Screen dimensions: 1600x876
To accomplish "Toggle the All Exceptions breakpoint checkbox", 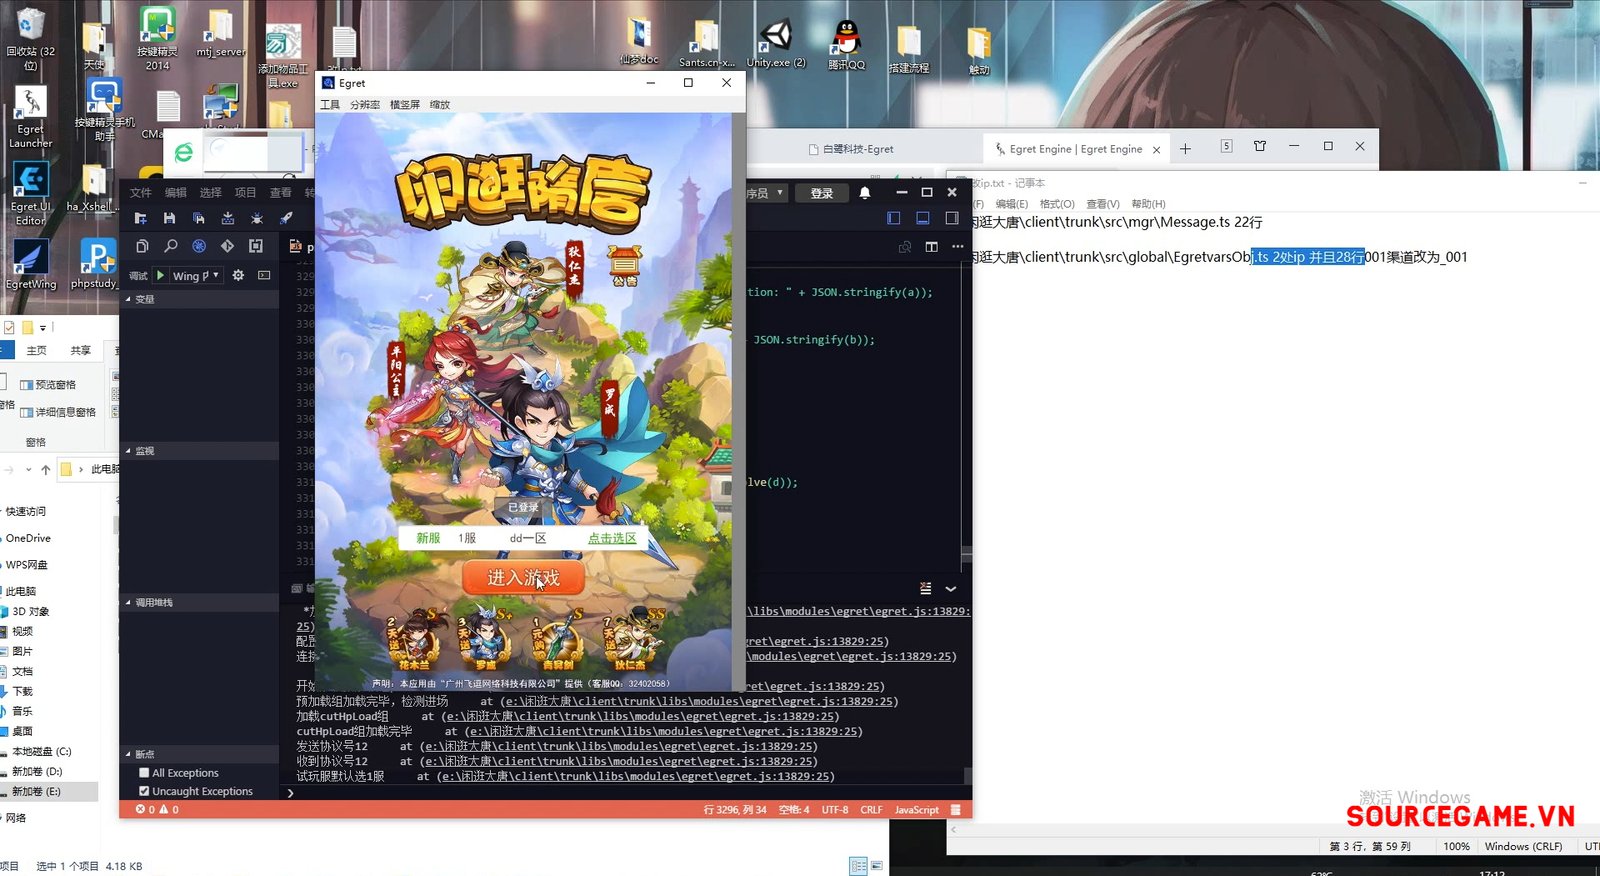I will [144, 773].
